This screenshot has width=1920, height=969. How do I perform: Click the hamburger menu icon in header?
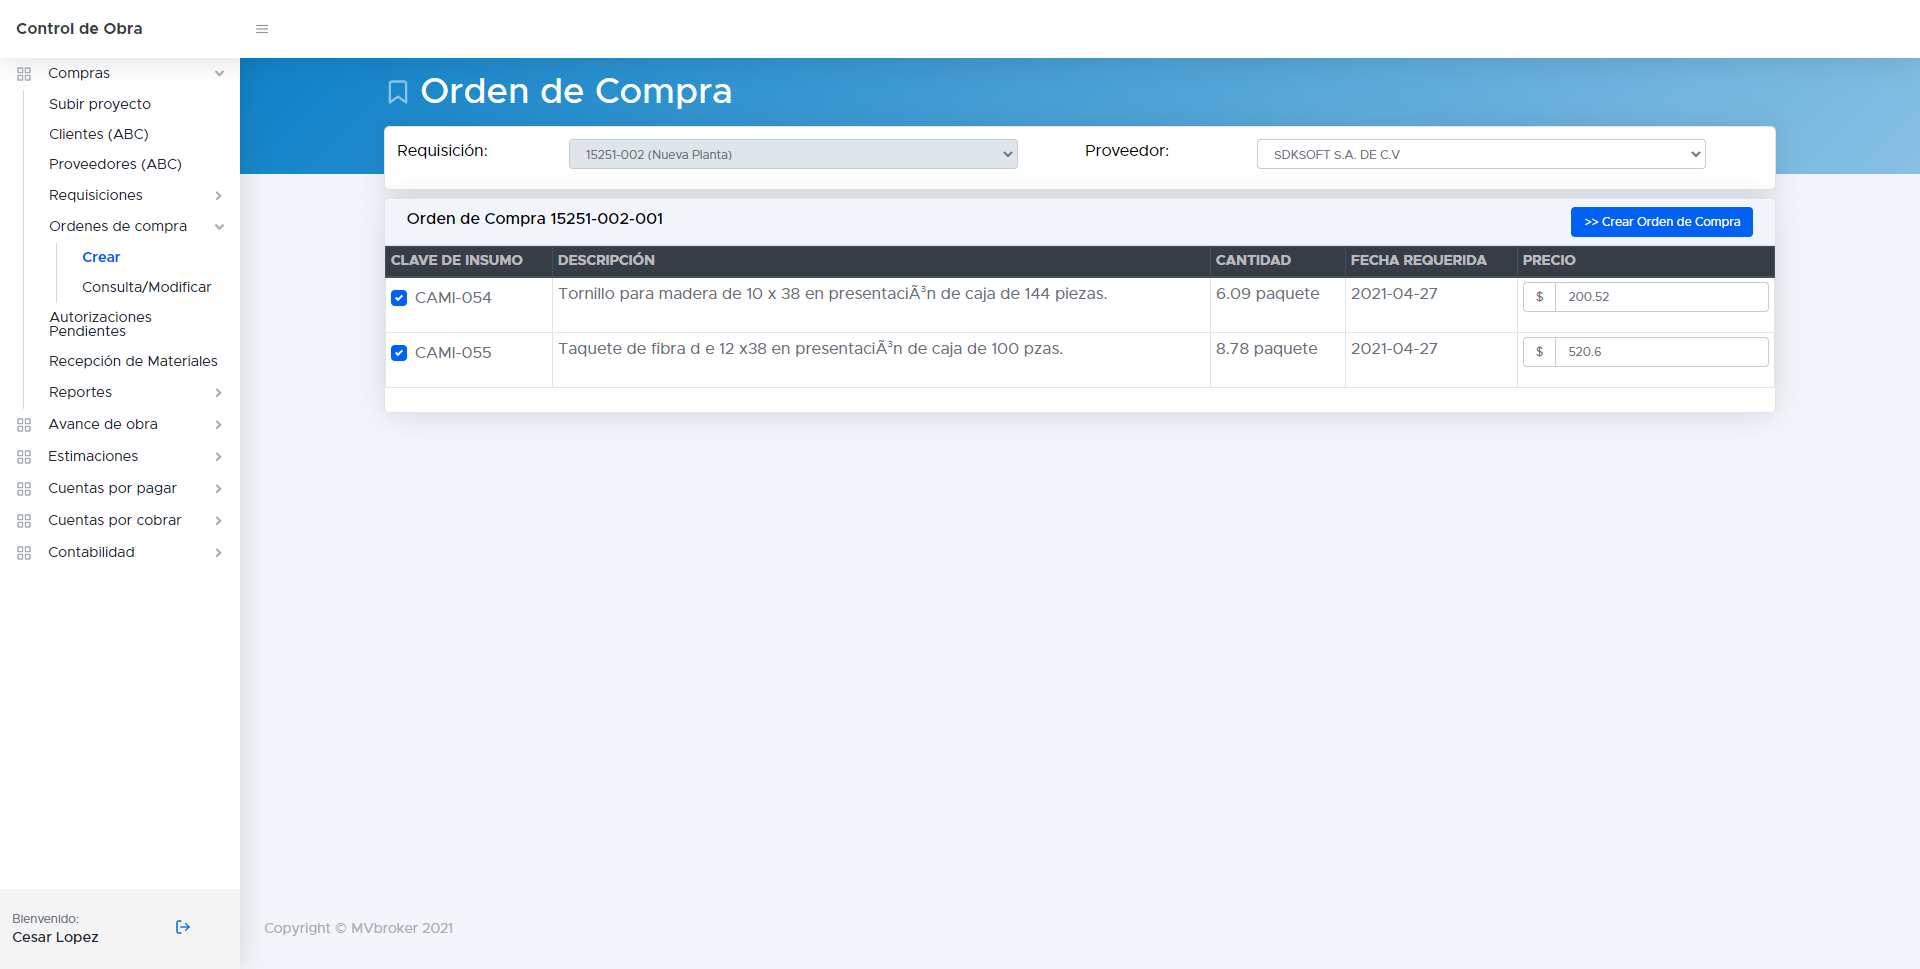(262, 29)
